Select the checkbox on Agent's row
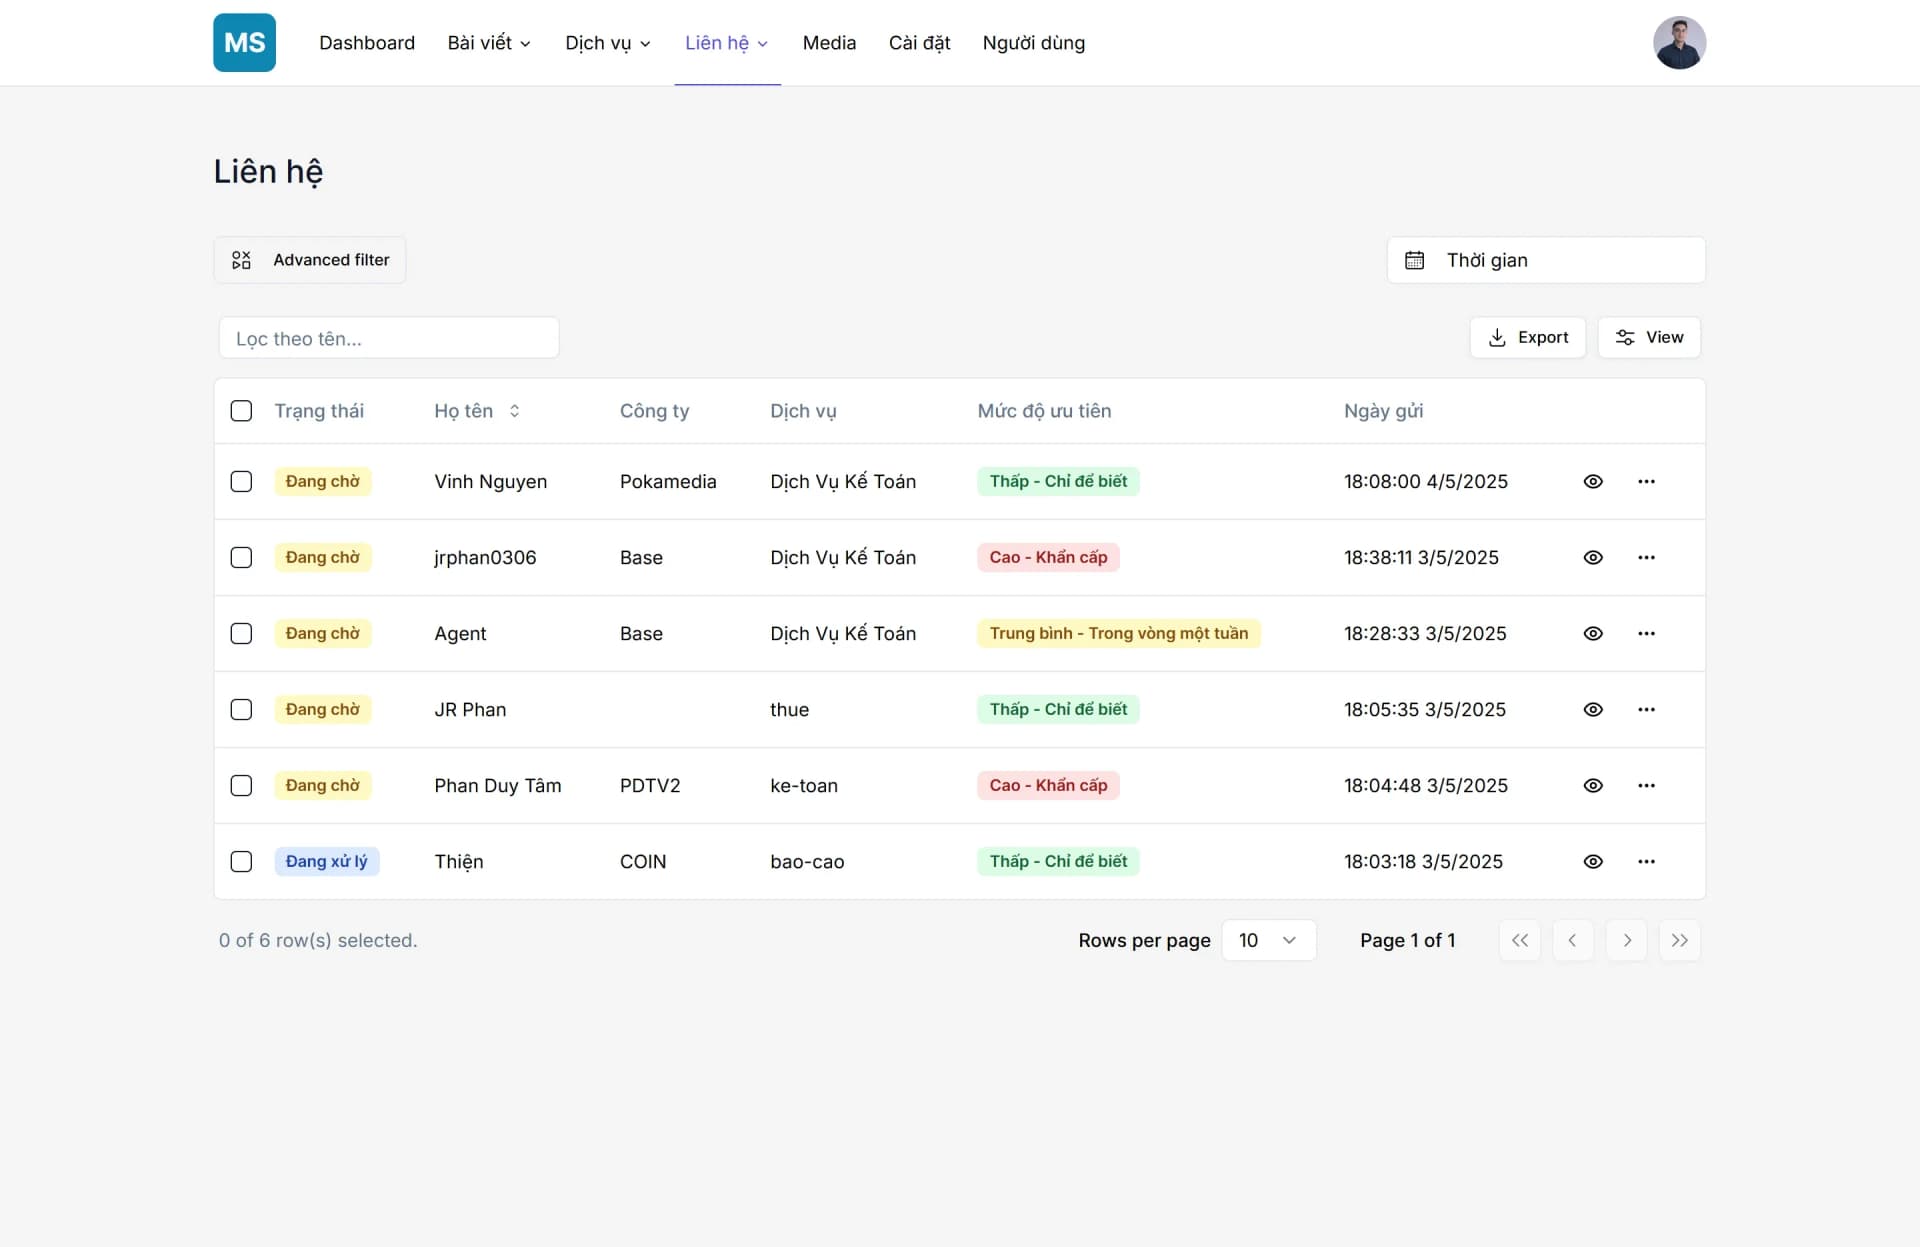This screenshot has height=1247, width=1920. coord(241,633)
